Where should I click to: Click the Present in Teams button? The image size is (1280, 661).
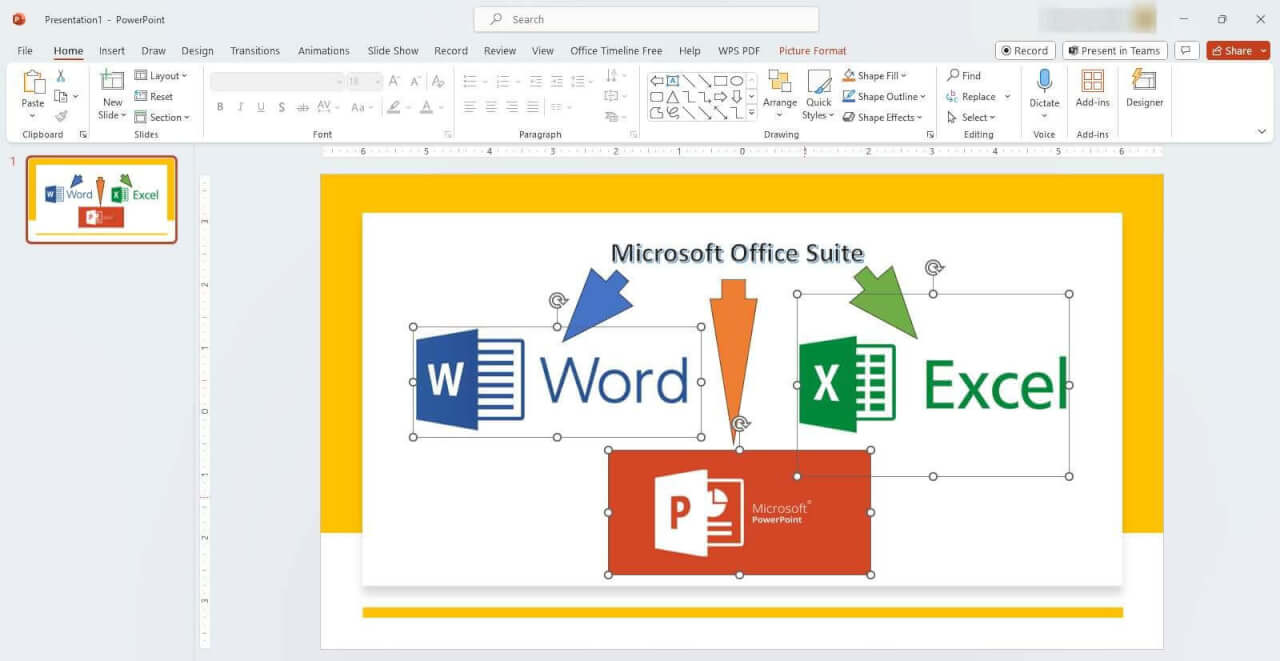[1115, 51]
